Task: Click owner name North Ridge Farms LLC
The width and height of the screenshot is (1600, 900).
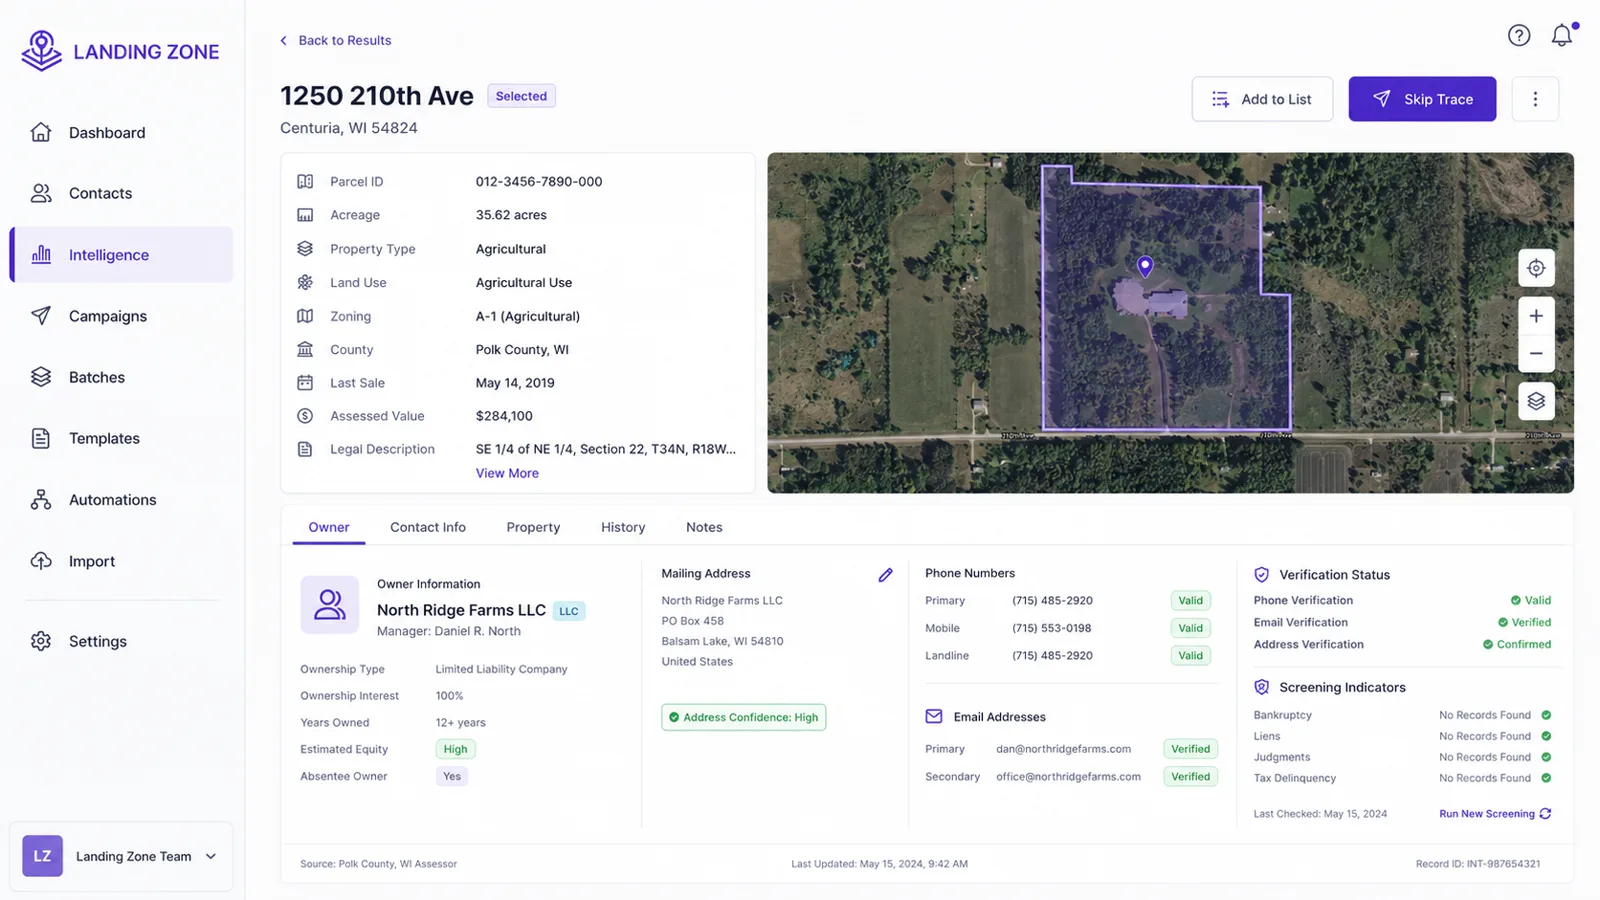Action: [x=461, y=610]
